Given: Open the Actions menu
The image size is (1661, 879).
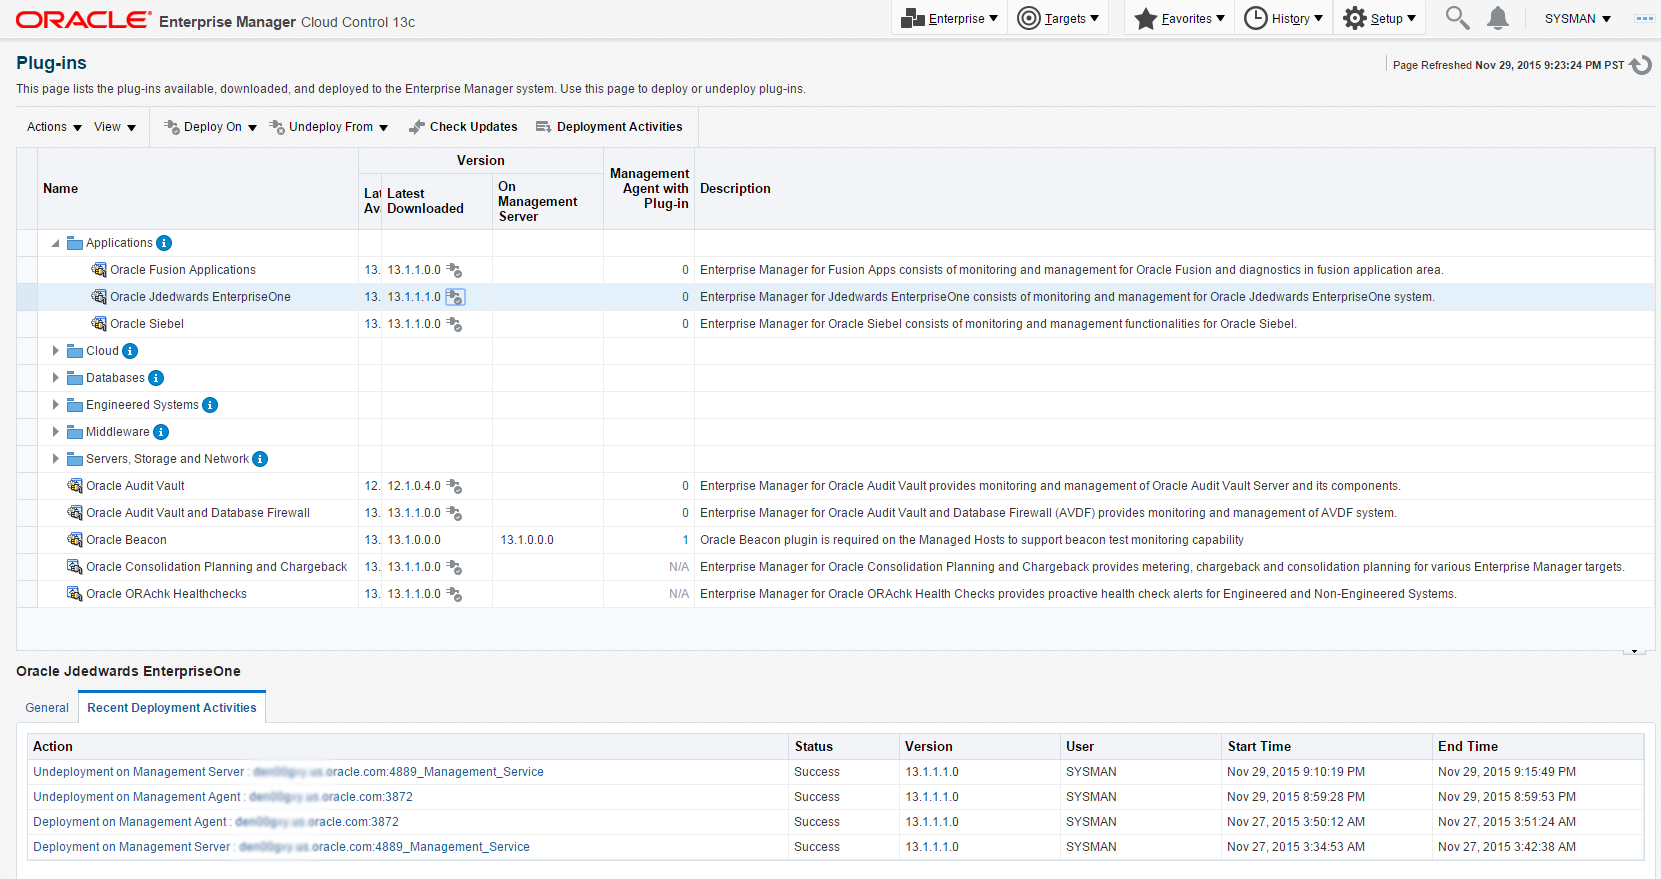Looking at the screenshot, I should point(54,127).
